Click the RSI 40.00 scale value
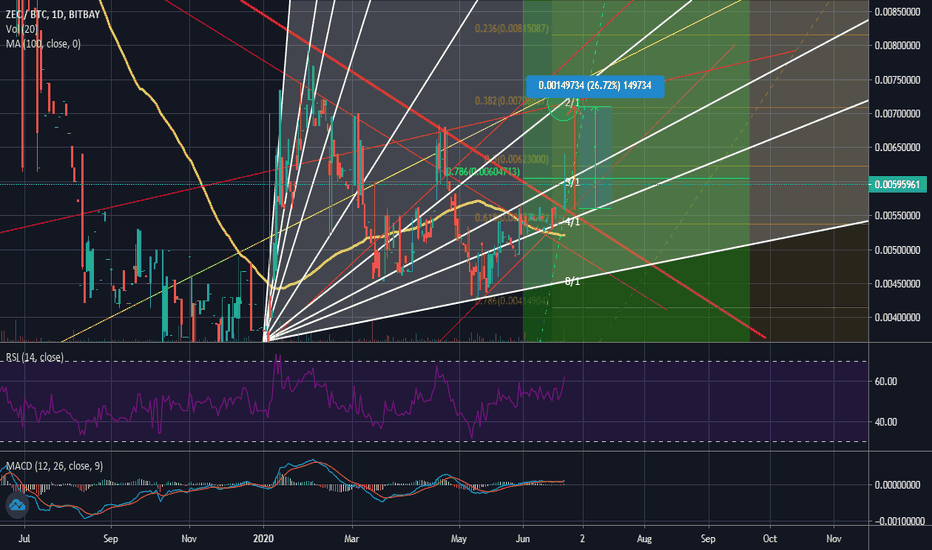Image resolution: width=932 pixels, height=550 pixels. pyautogui.click(x=886, y=422)
